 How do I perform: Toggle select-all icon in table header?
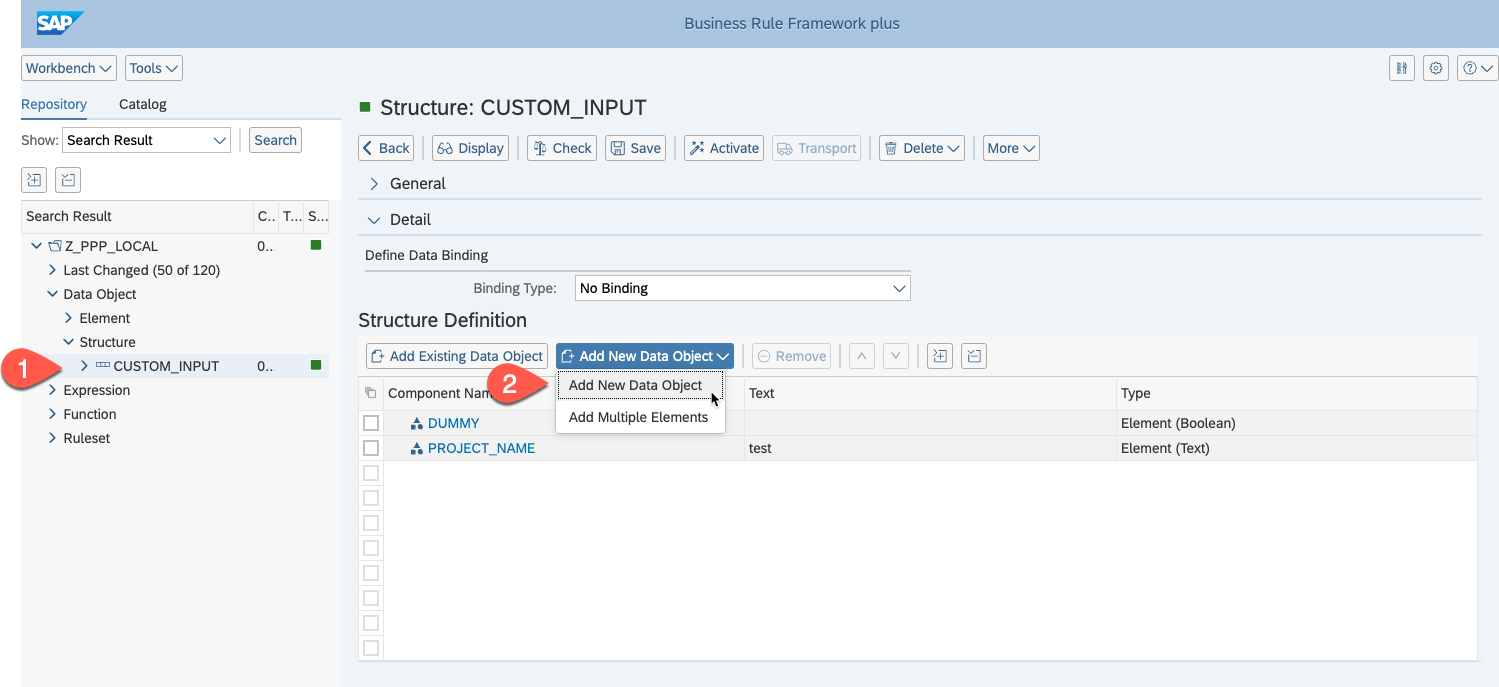[371, 393]
